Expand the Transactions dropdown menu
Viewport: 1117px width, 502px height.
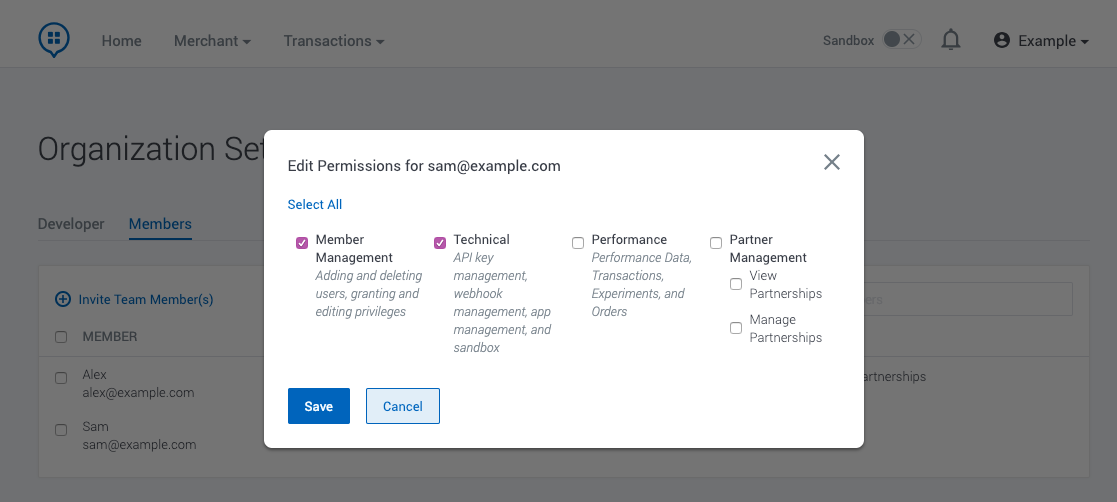334,41
